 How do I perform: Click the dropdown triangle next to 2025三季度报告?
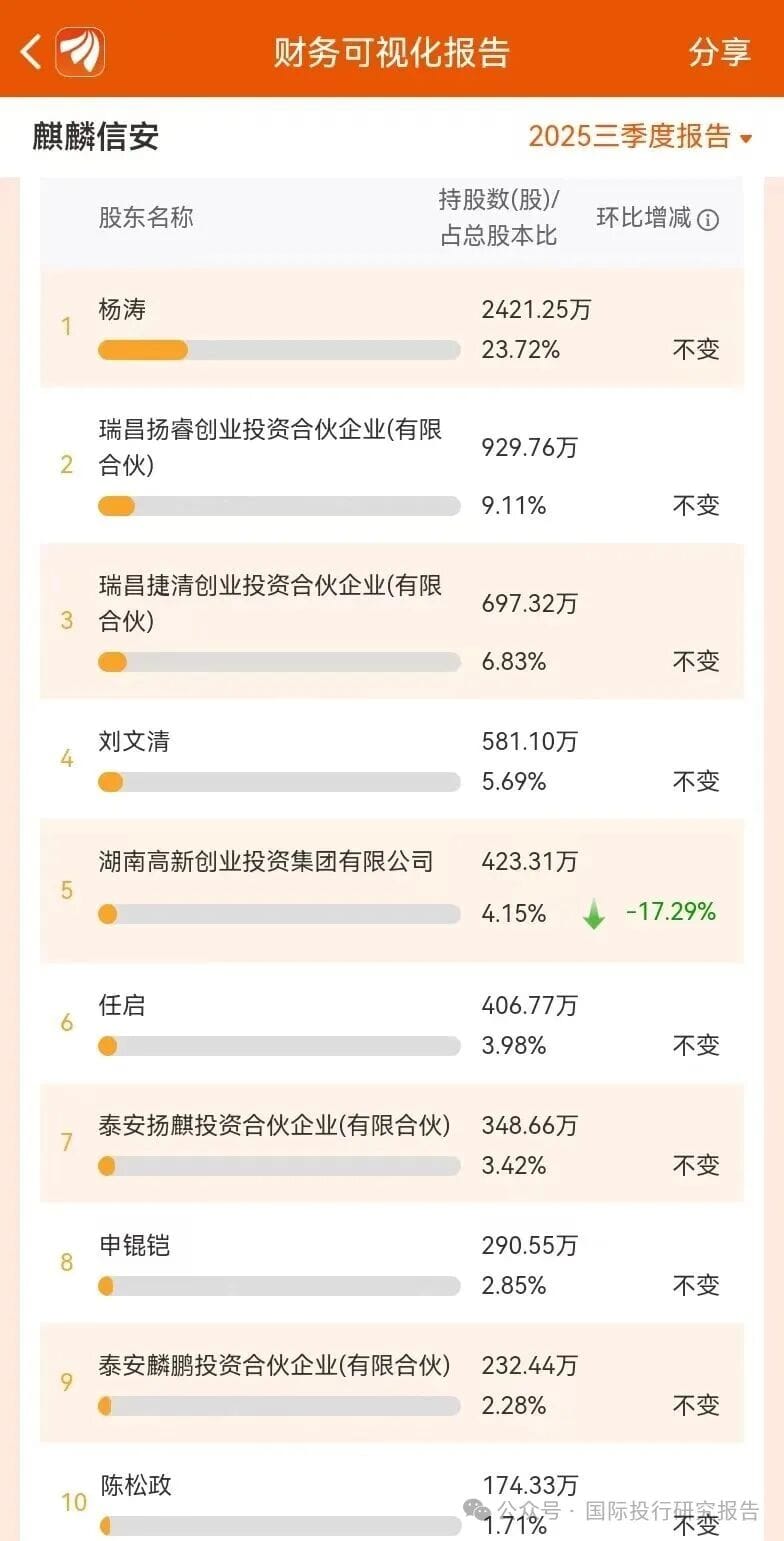click(746, 138)
